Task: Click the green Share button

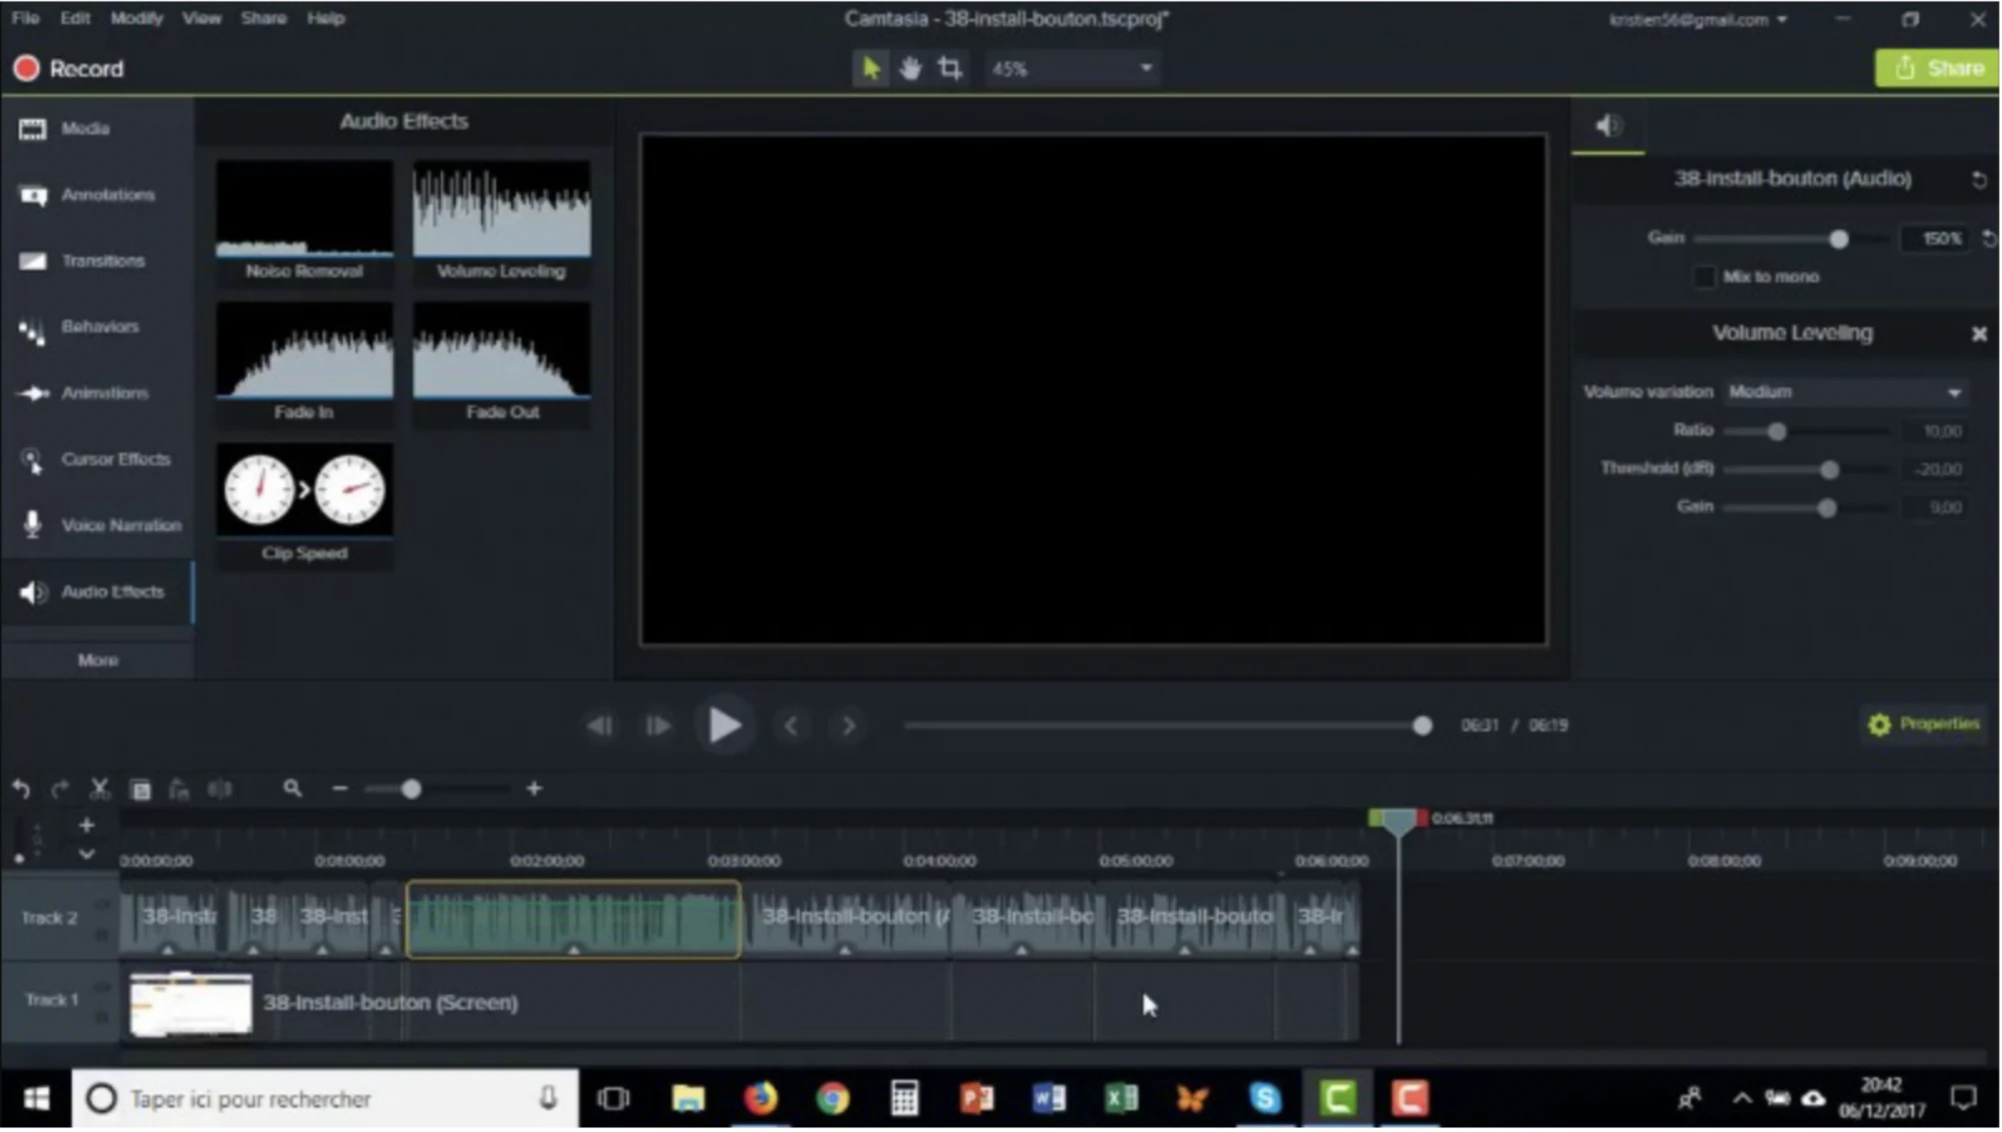Action: point(1938,68)
